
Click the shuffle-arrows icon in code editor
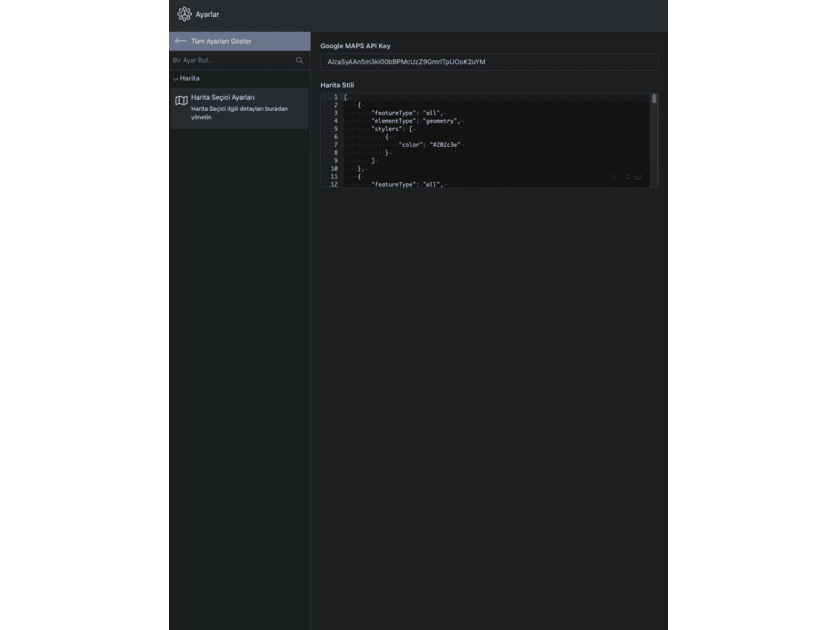point(626,176)
